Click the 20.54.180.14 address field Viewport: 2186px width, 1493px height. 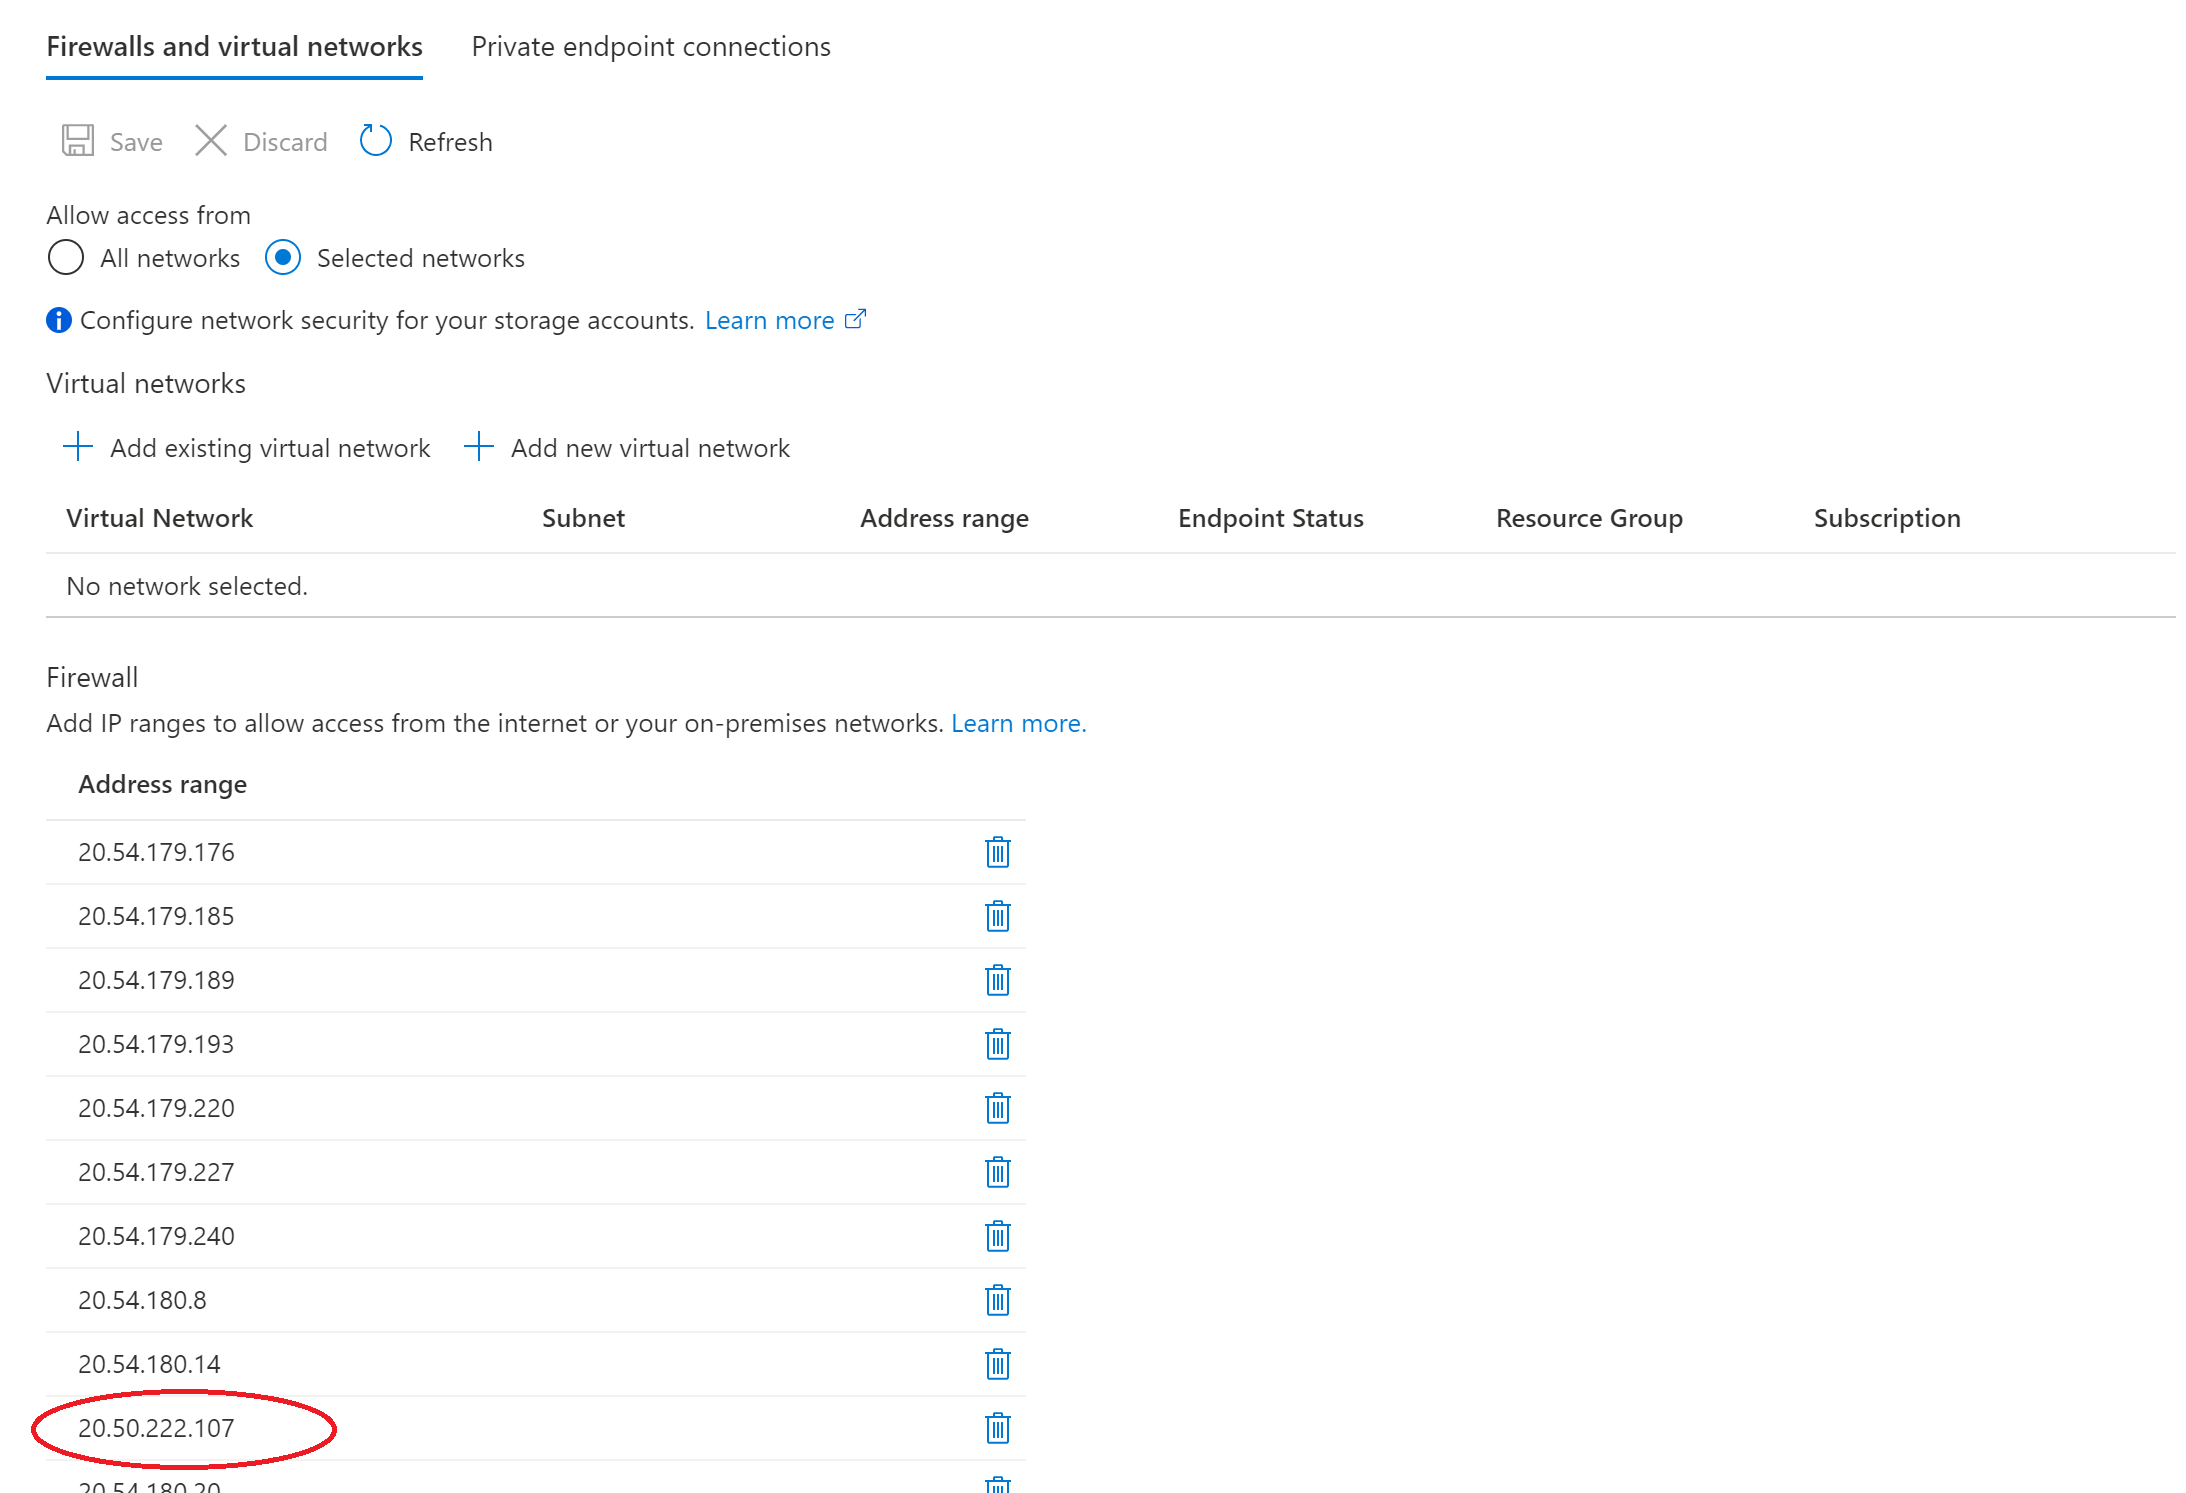[150, 1364]
